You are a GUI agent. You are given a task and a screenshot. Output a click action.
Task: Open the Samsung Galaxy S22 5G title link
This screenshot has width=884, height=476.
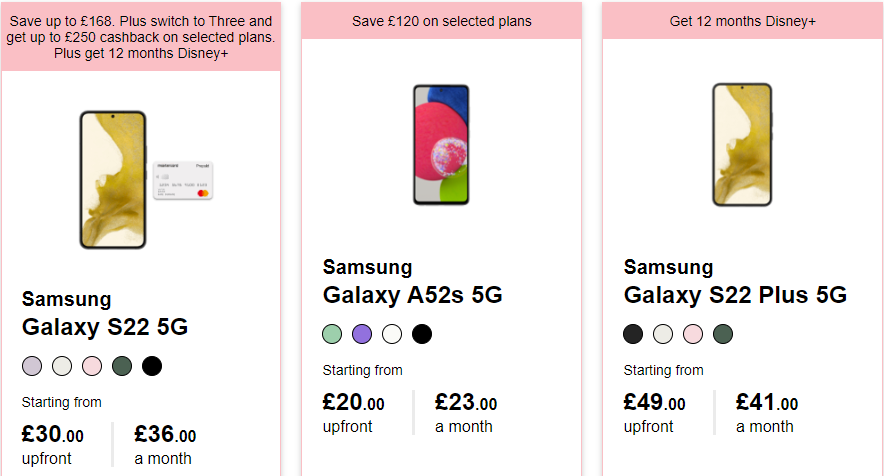(x=105, y=314)
